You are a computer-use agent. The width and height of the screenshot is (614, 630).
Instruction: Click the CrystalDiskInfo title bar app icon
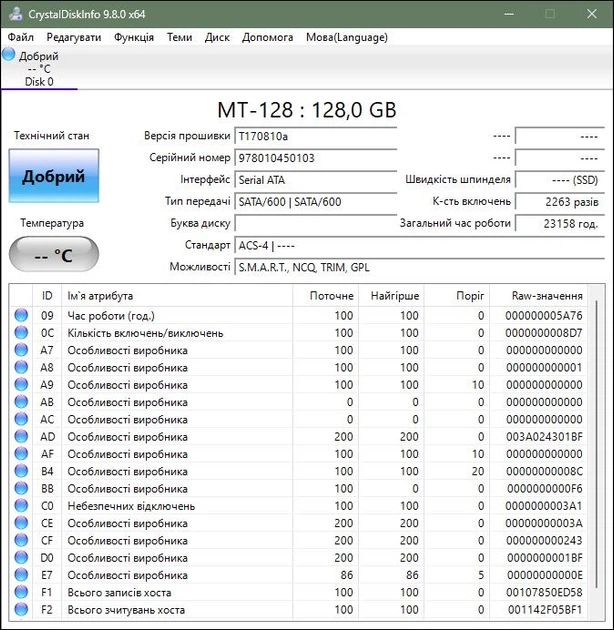(x=16, y=14)
